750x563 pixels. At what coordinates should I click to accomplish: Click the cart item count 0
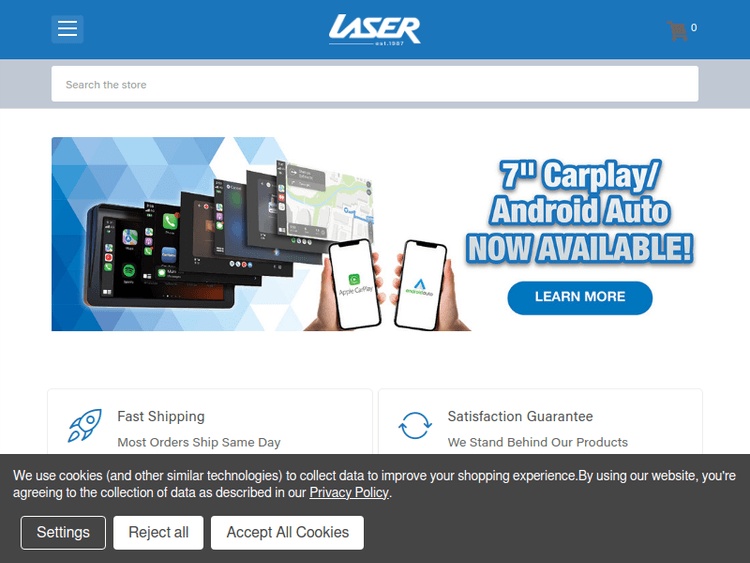coord(694,28)
